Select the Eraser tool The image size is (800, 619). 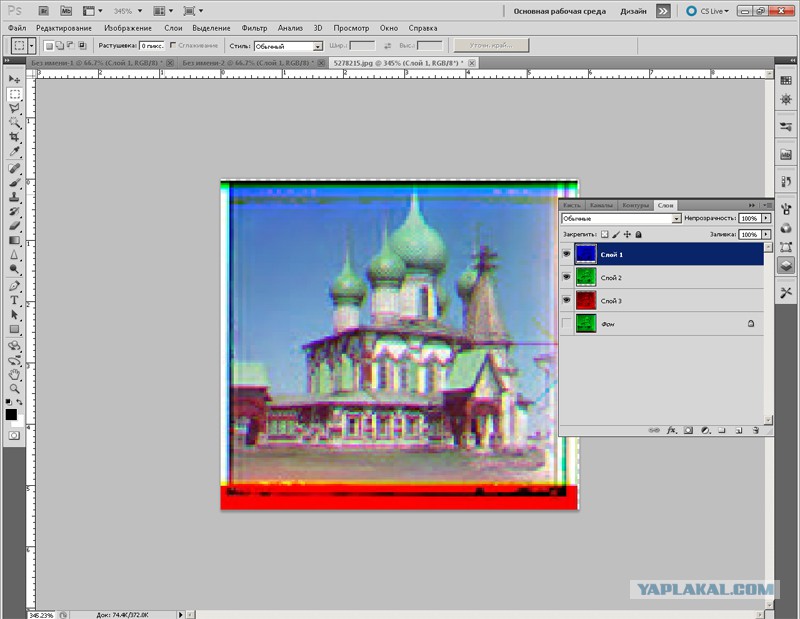14,226
